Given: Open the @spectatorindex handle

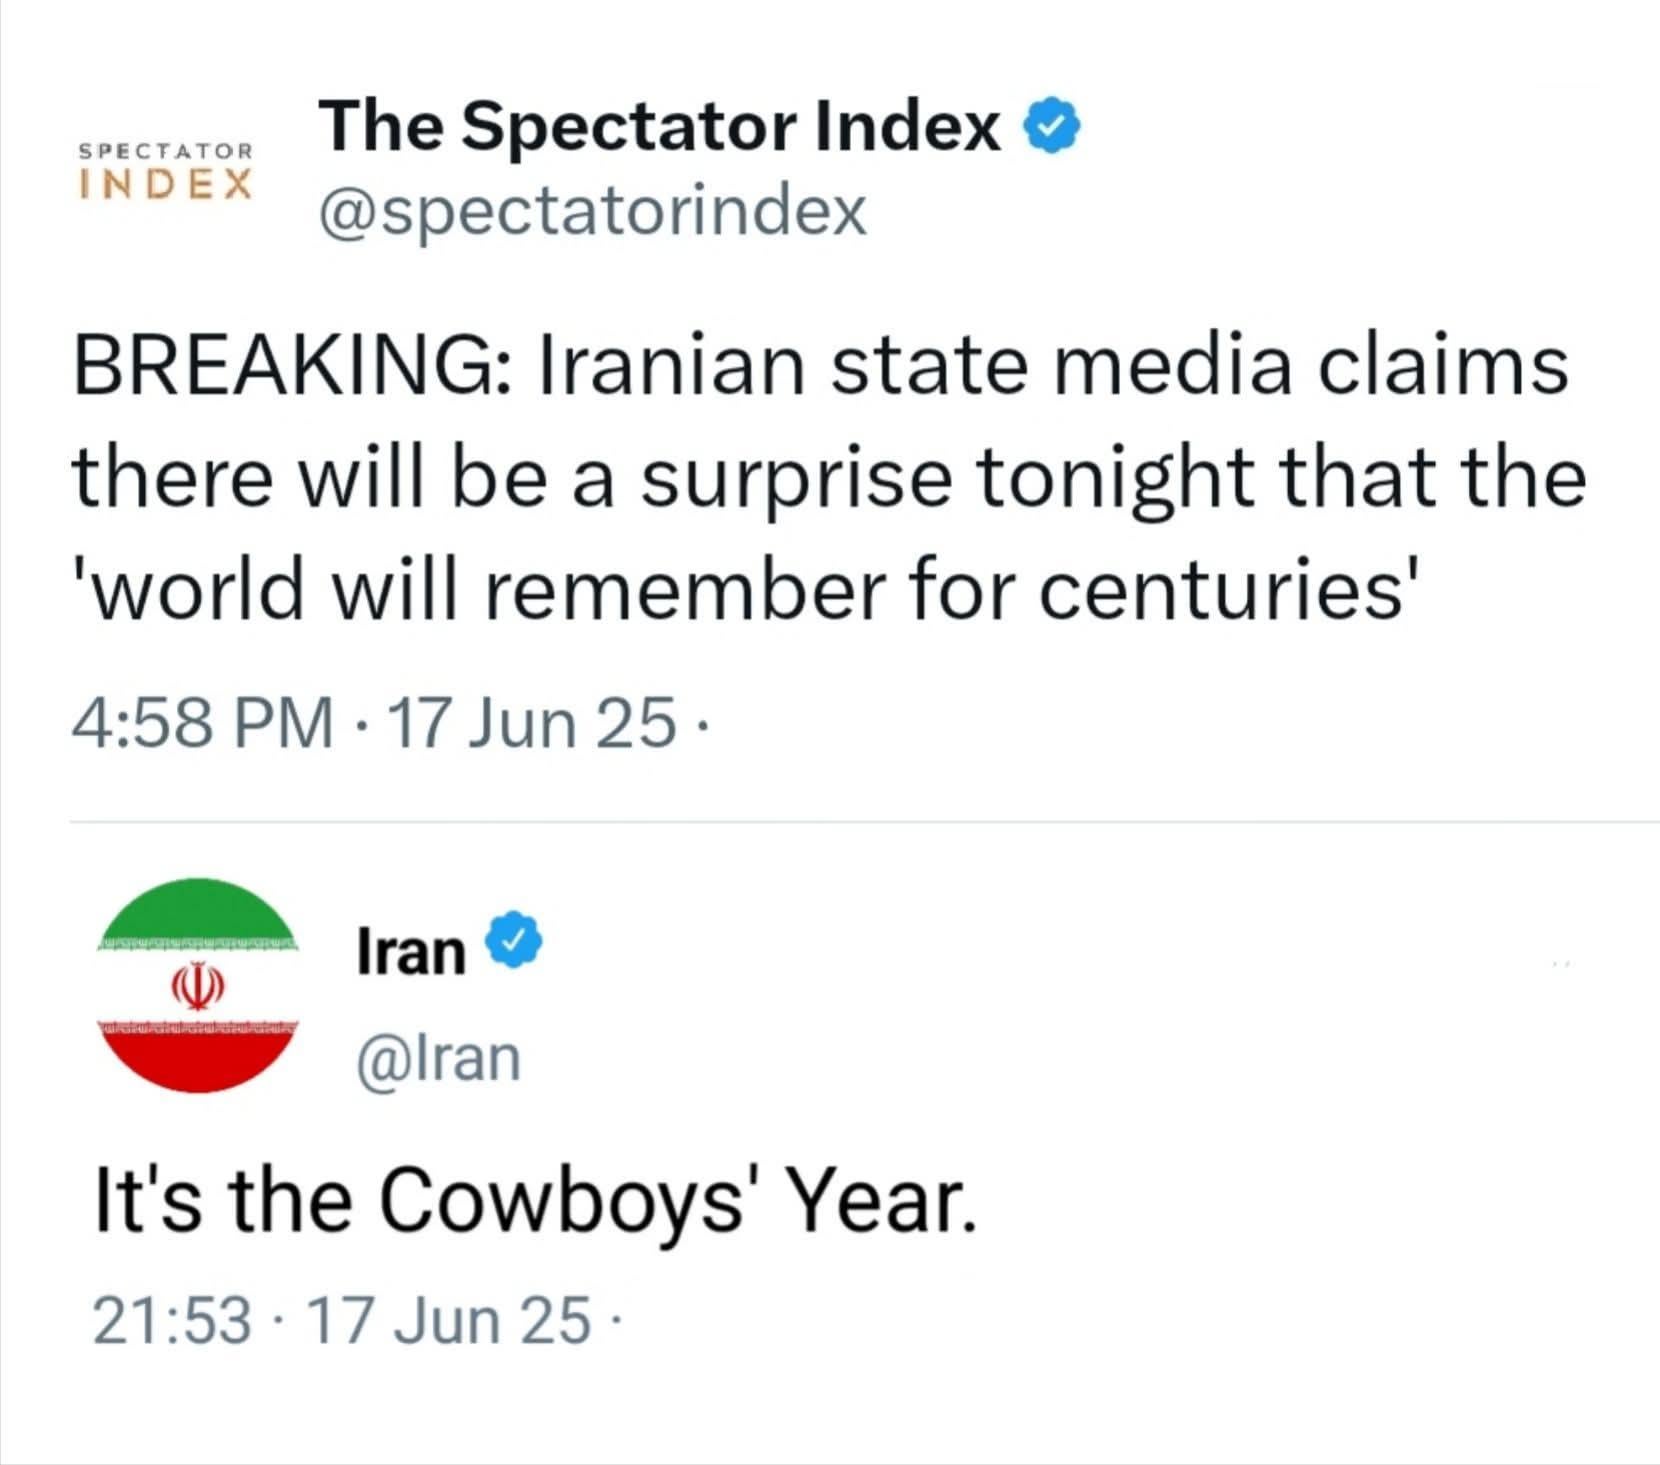Looking at the screenshot, I should pos(592,210).
